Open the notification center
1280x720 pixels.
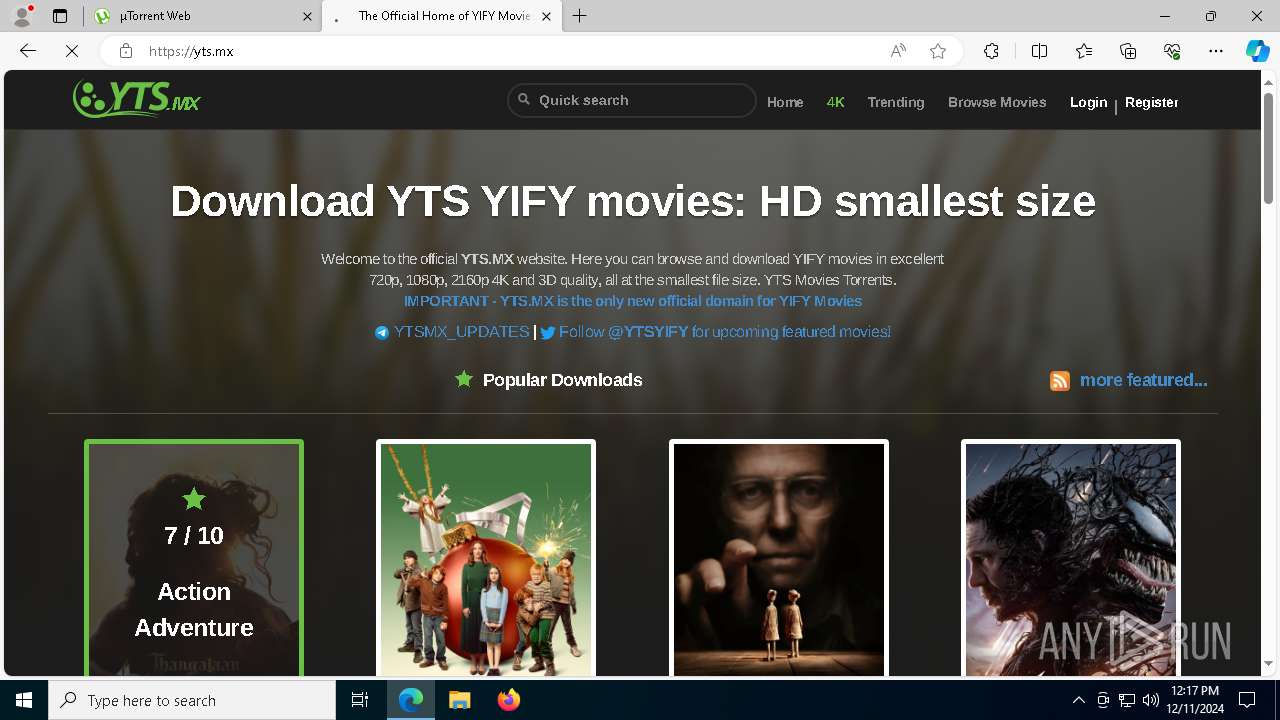pyautogui.click(x=1247, y=700)
